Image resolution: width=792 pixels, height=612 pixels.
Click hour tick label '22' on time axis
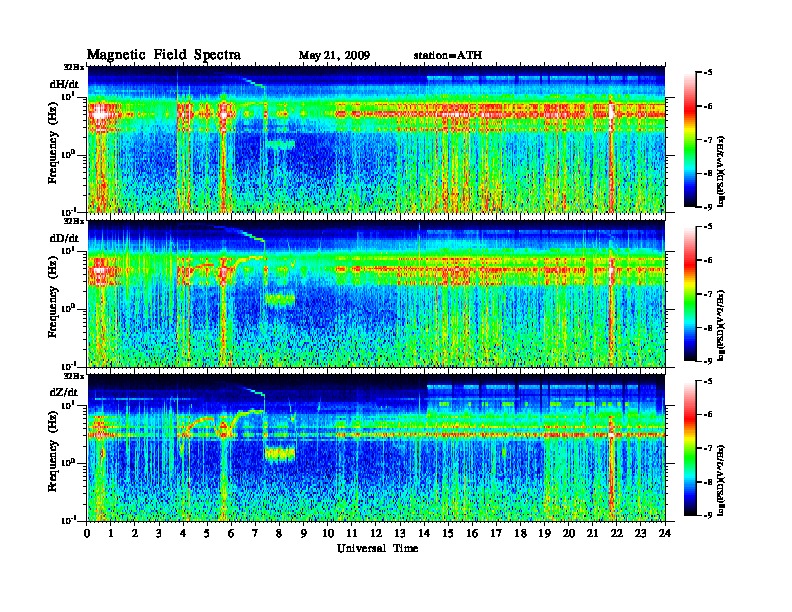(617, 534)
